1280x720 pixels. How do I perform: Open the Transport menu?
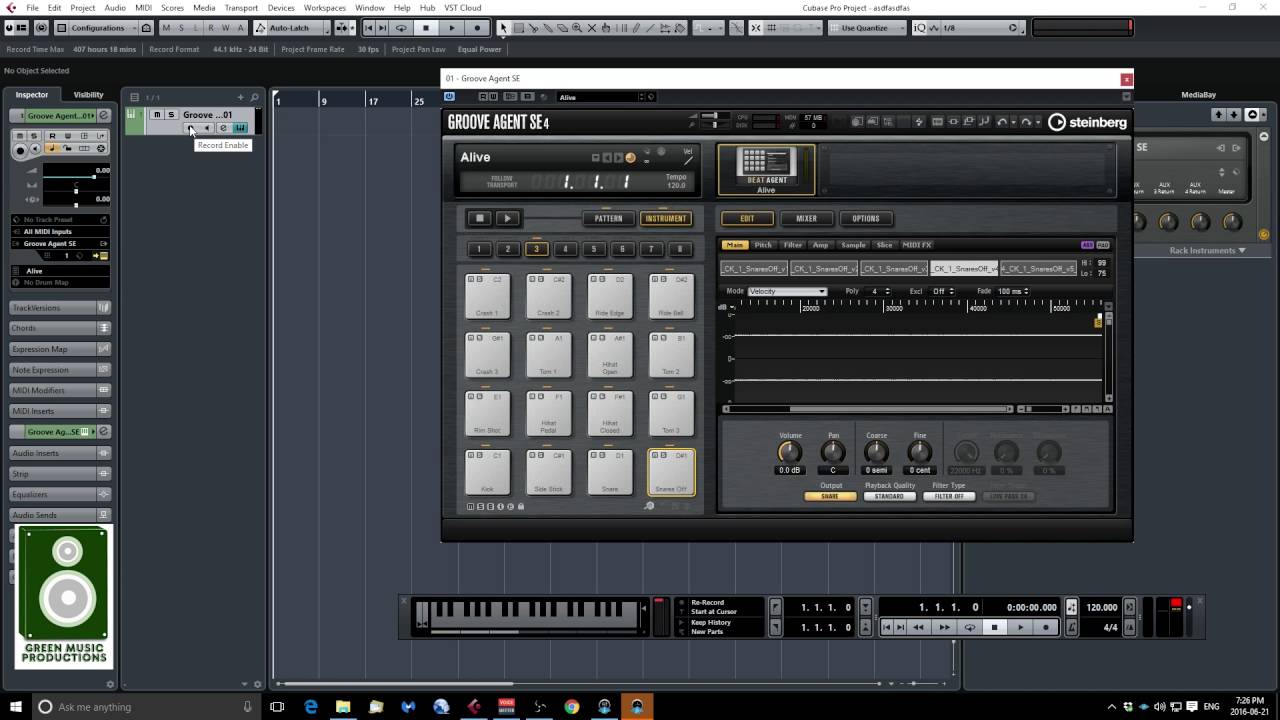[x=241, y=8]
